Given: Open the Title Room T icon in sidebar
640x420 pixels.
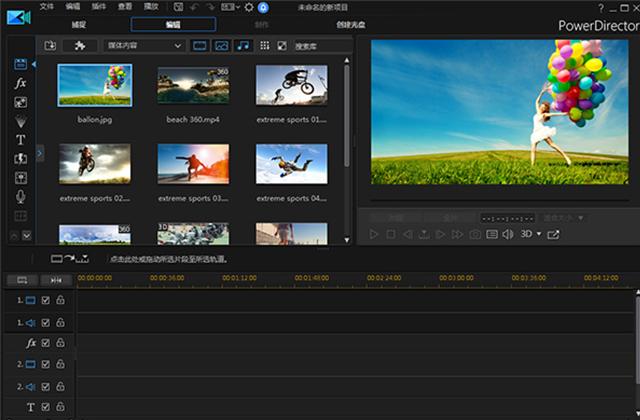Looking at the screenshot, I should click(20, 140).
